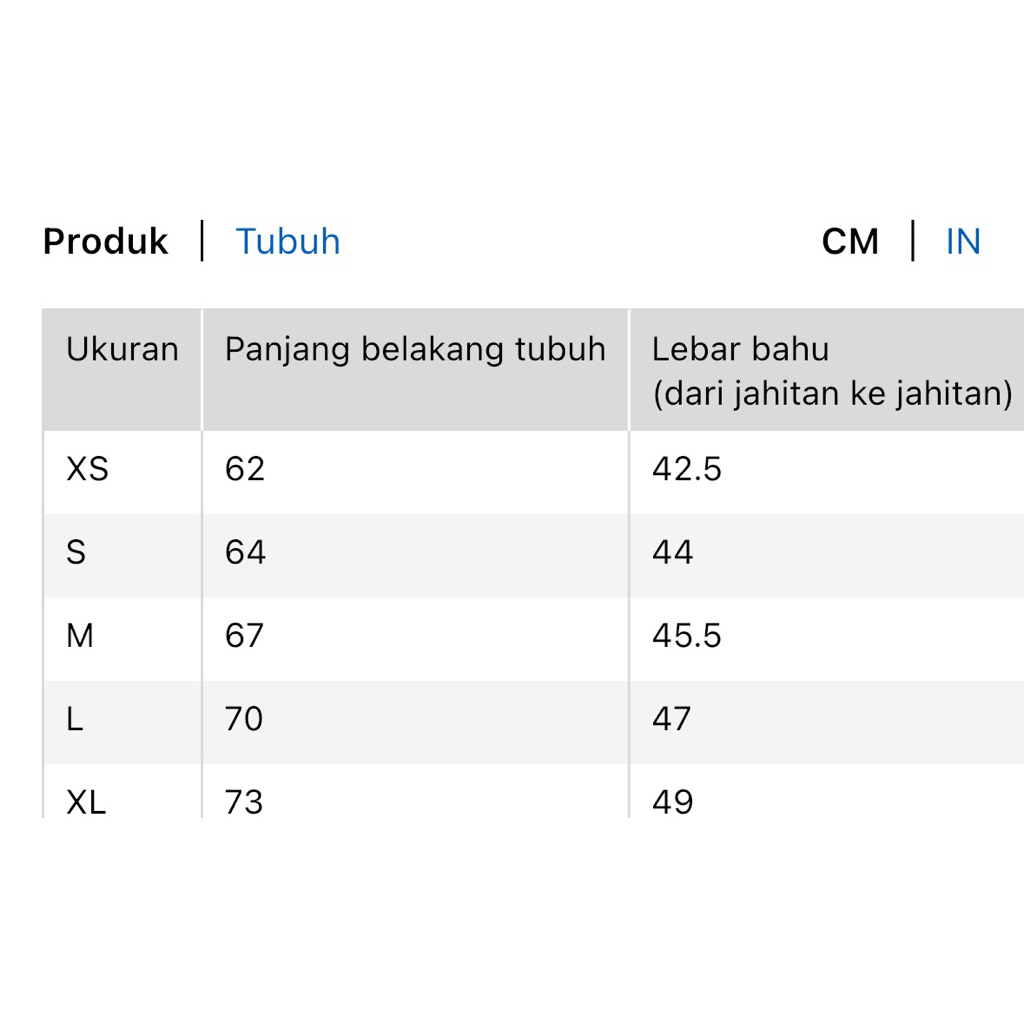Select the XS size row label
This screenshot has height=1024, width=1024.
coord(87,469)
